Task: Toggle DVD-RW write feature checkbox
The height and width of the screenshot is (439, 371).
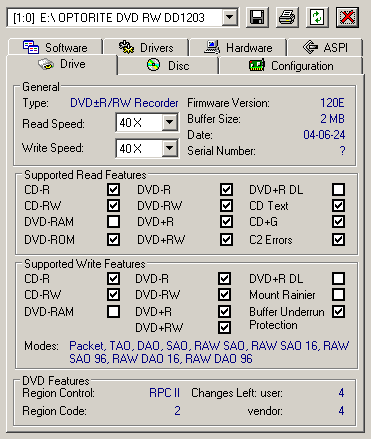Action: point(224,294)
